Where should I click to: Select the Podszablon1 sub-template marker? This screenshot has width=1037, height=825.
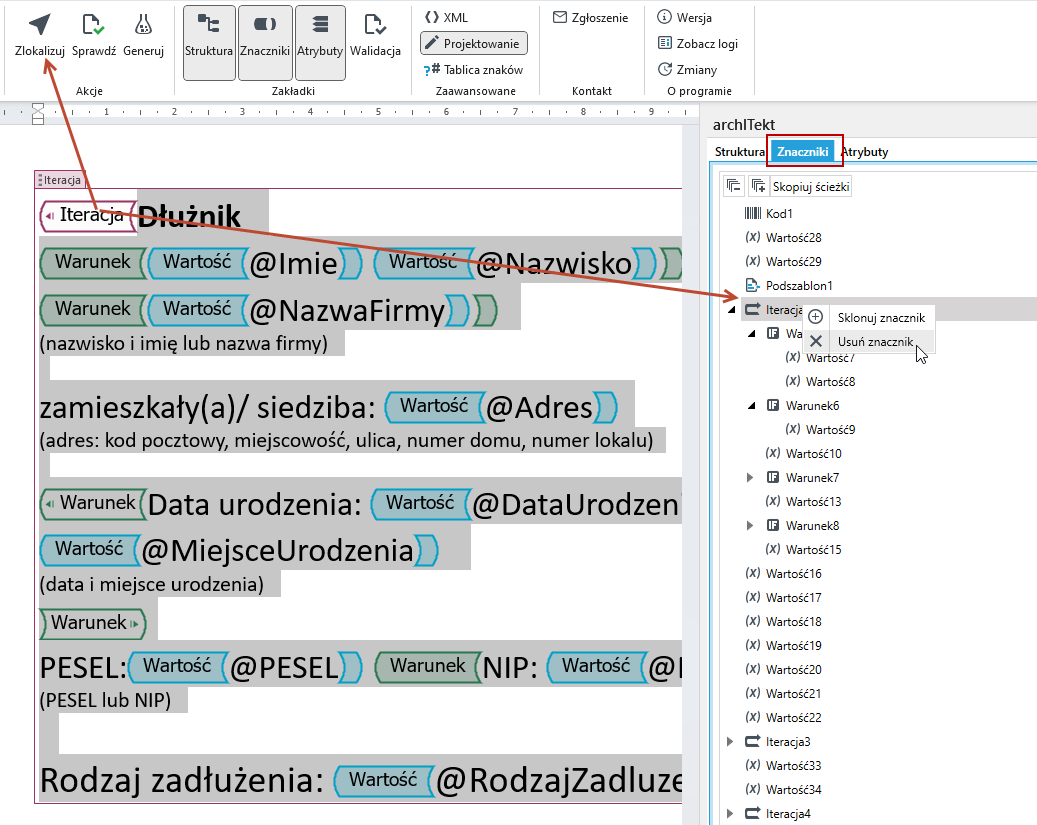[788, 286]
